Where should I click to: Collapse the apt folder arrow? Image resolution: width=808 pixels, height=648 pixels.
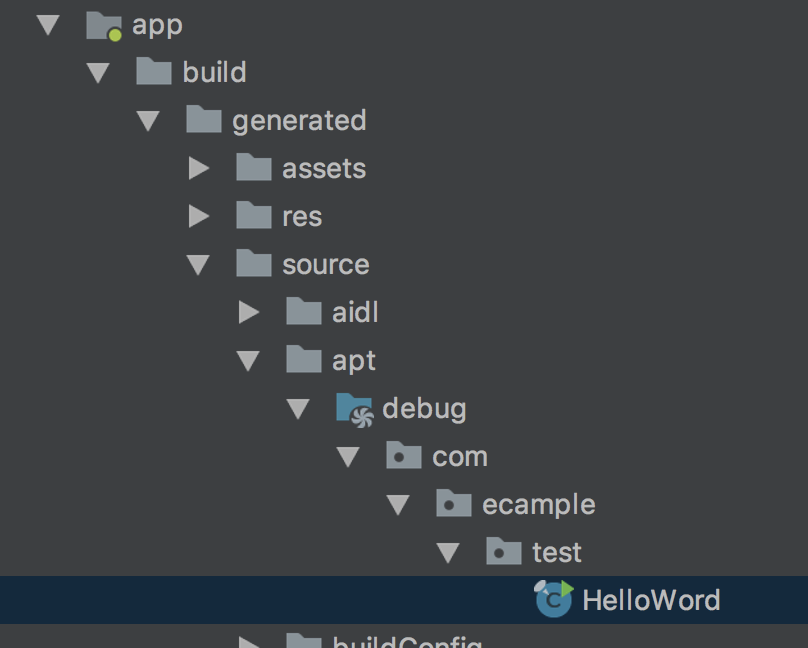tap(248, 361)
